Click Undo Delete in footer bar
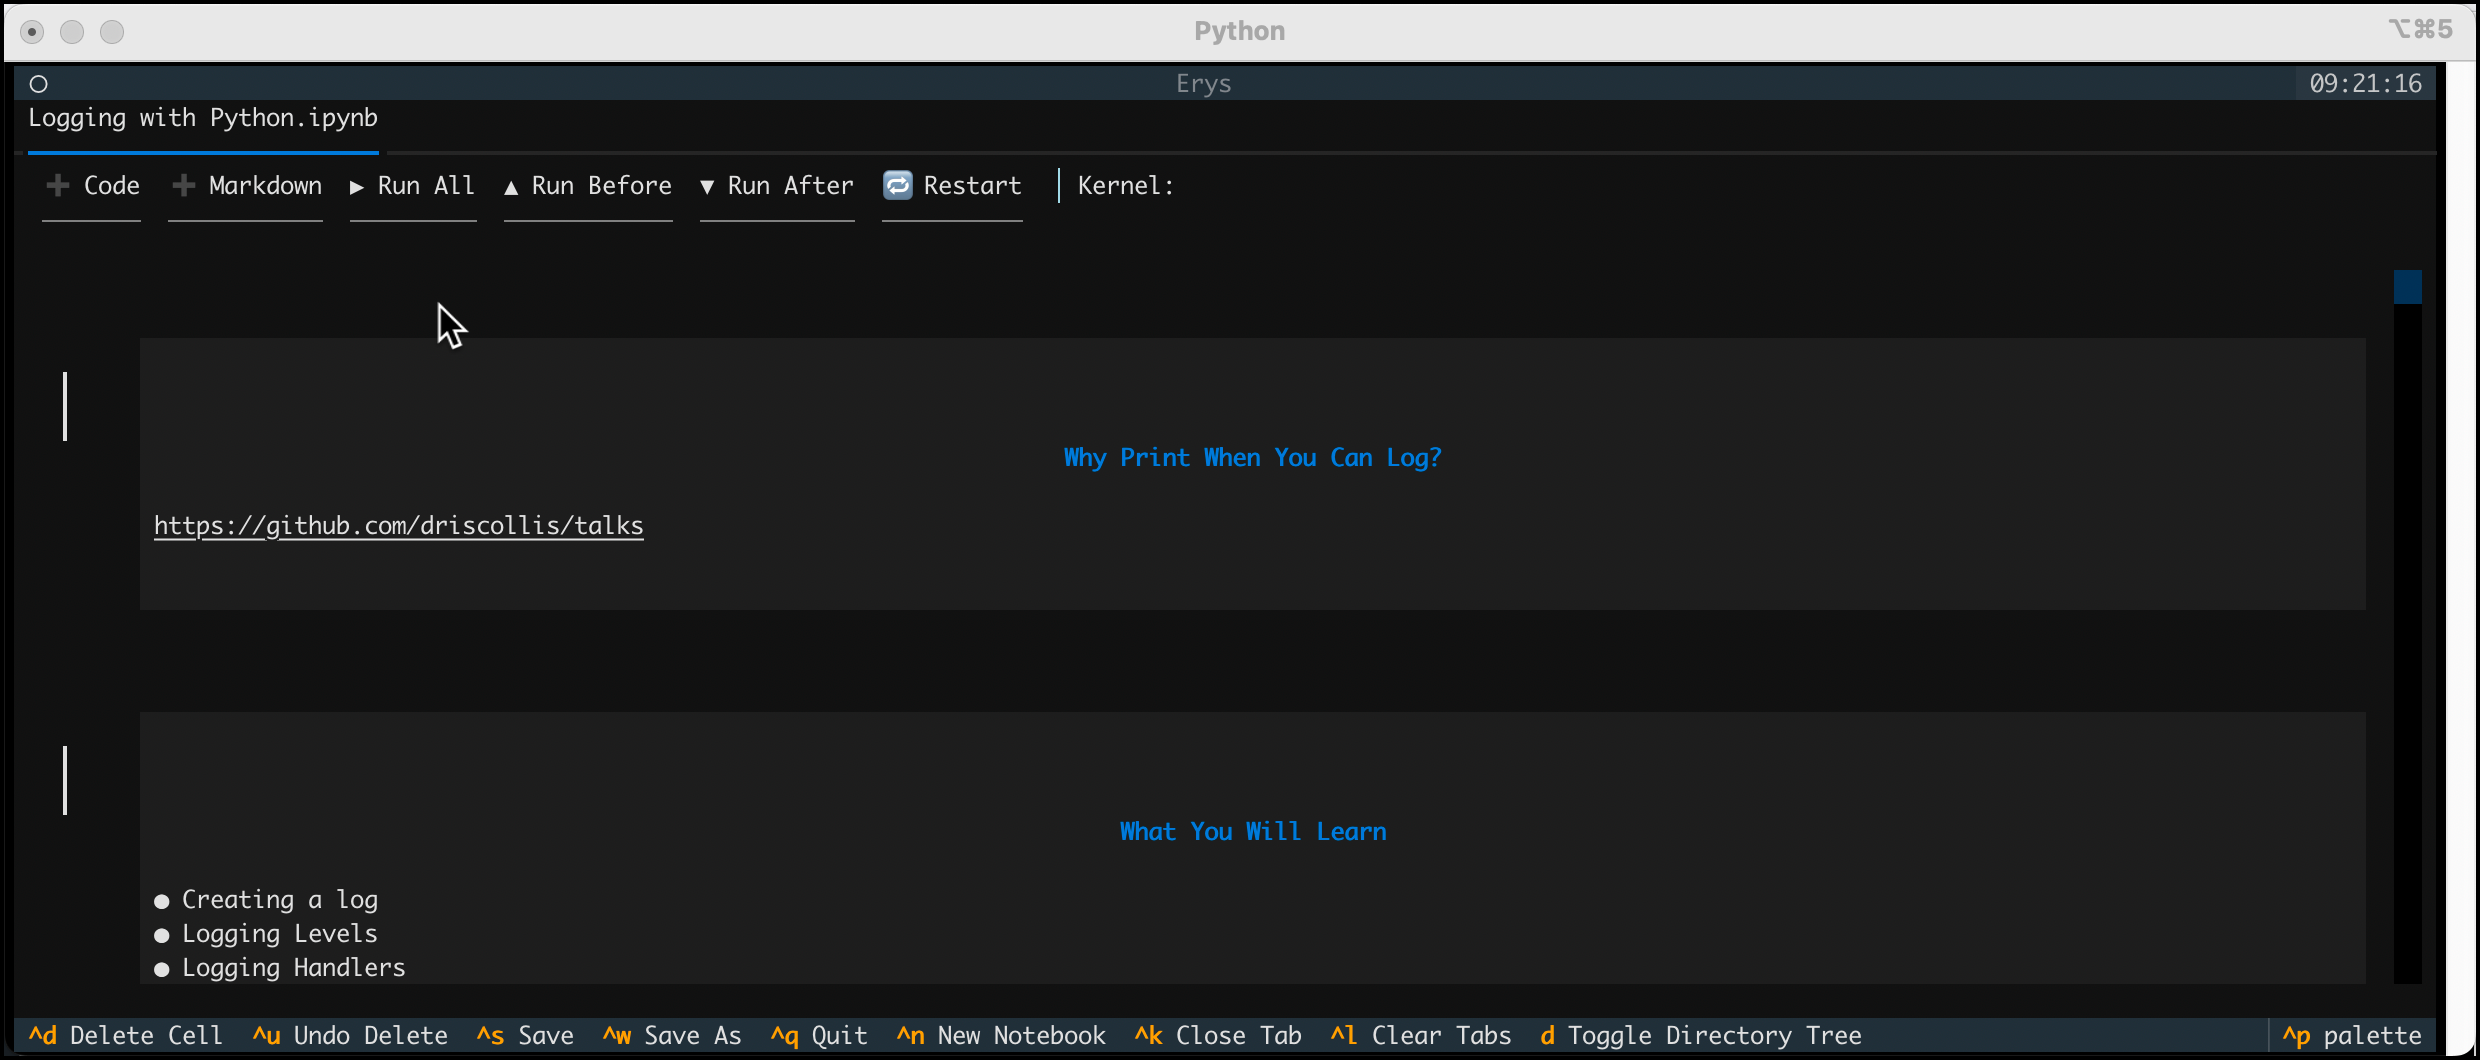 350,1036
